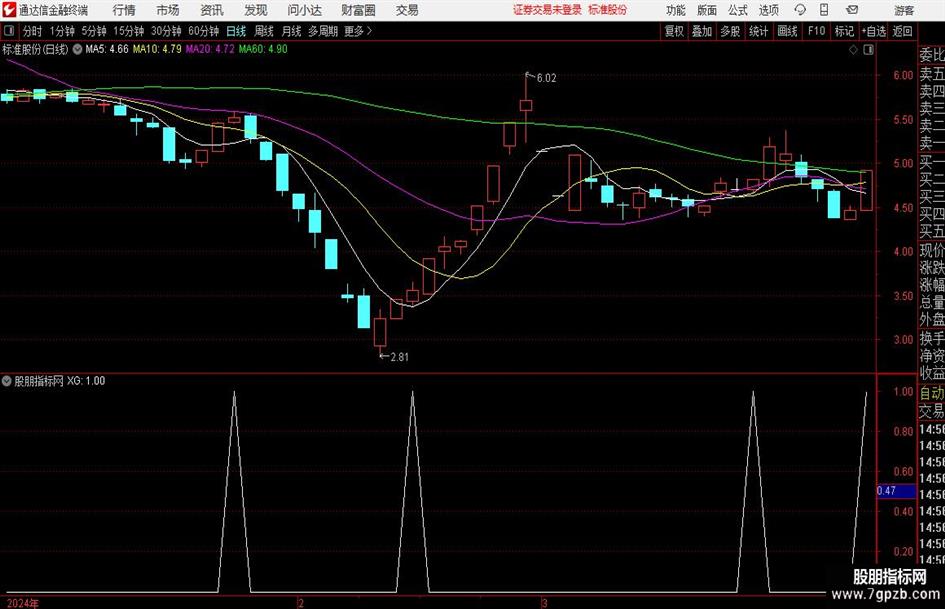Switch to 30分钟 period
Image resolution: width=945 pixels, height=609 pixels.
coord(166,31)
